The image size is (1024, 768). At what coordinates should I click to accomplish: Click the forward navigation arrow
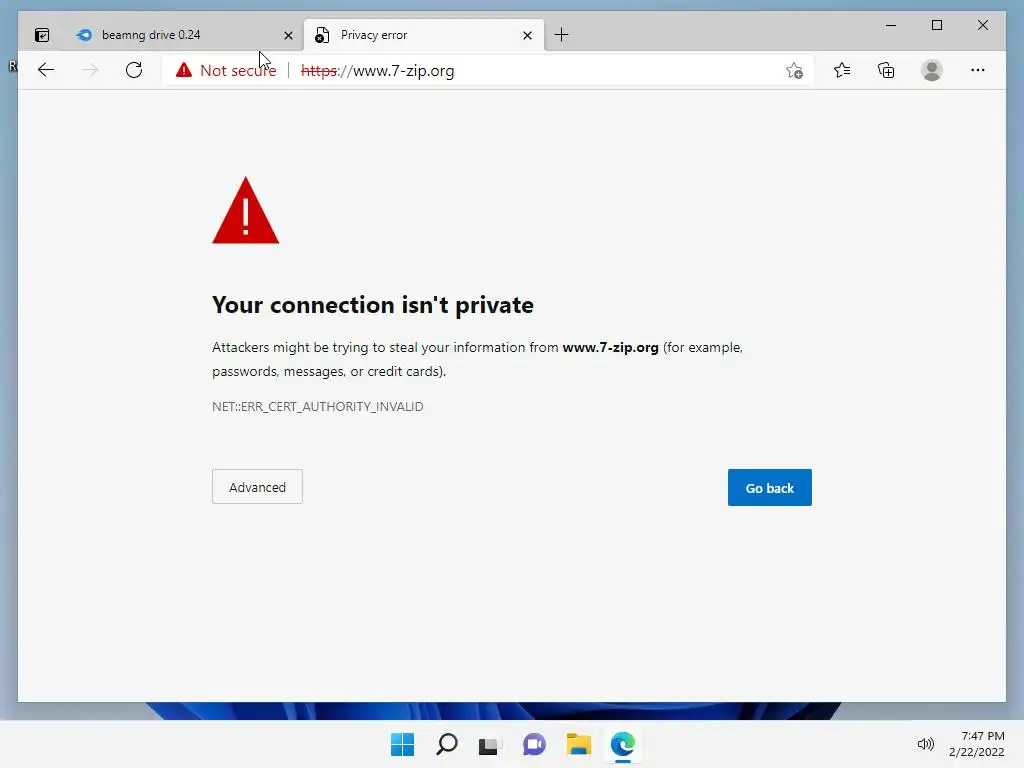pyautogui.click(x=90, y=70)
